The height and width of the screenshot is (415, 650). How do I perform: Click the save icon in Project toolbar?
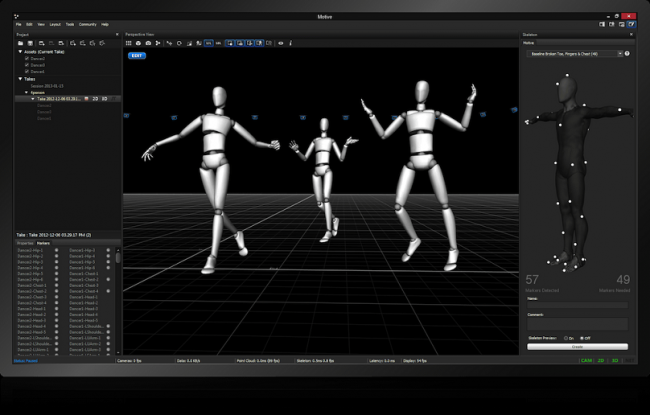coord(31,43)
